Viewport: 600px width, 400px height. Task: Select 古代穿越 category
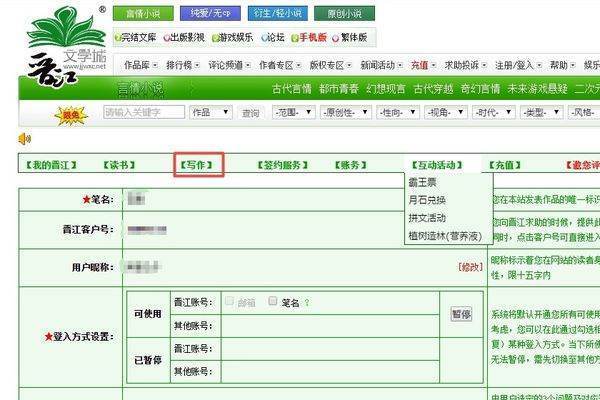point(433,89)
